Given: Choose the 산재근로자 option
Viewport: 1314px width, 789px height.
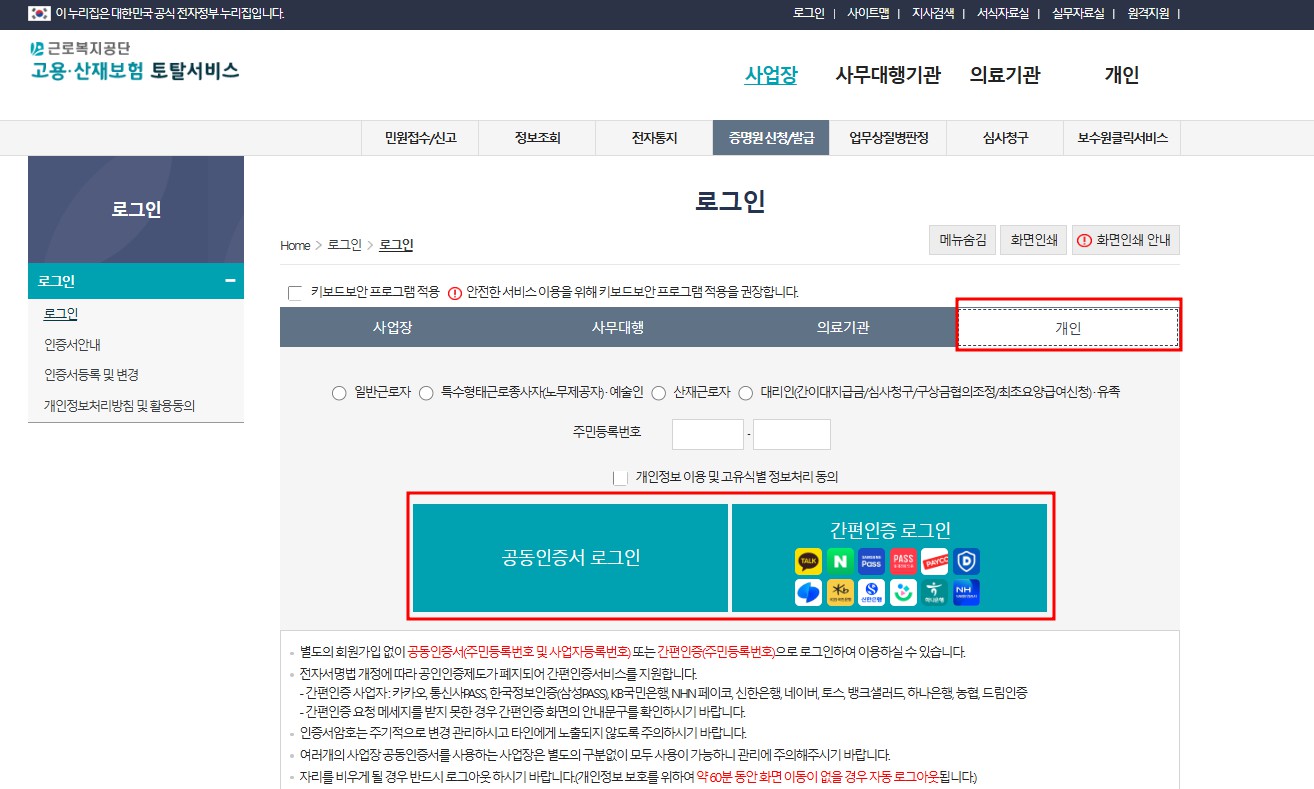Looking at the screenshot, I should coord(658,393).
